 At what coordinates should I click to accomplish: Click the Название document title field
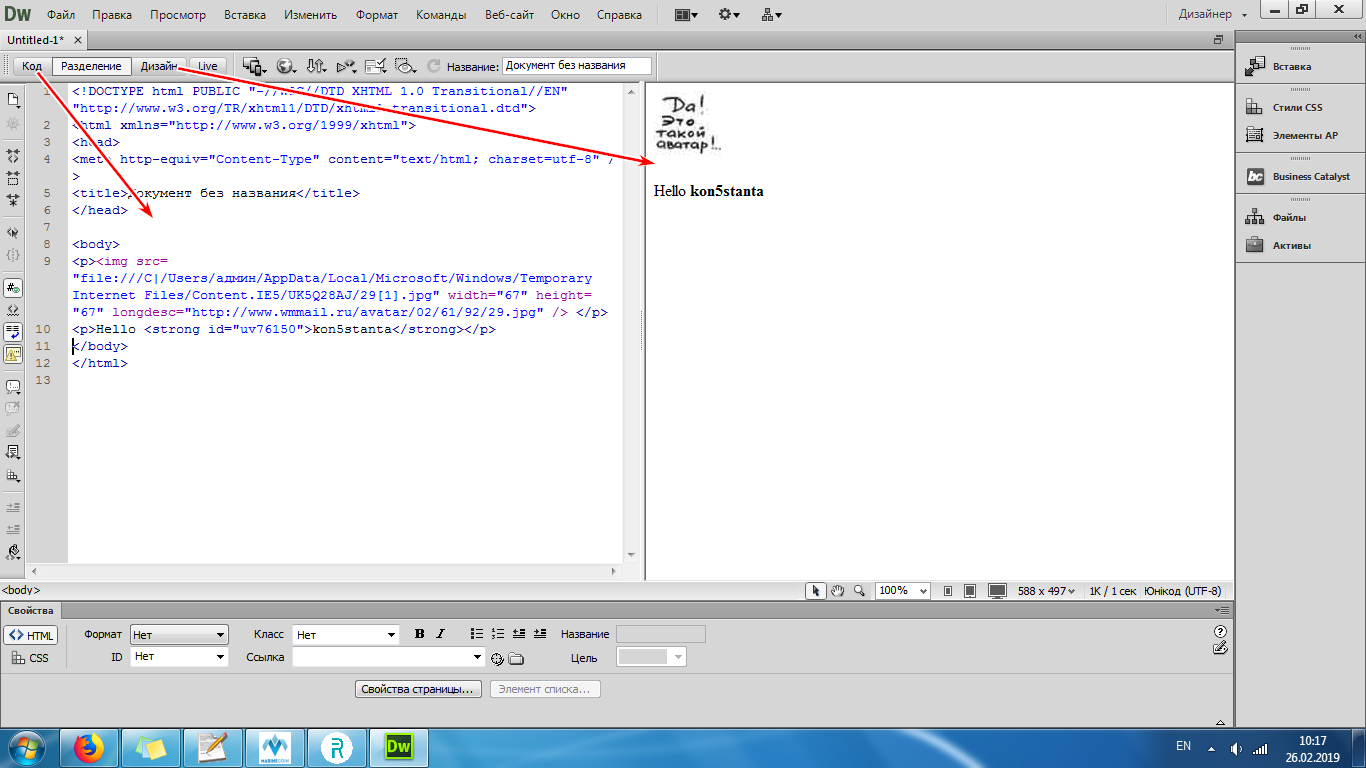pos(576,66)
